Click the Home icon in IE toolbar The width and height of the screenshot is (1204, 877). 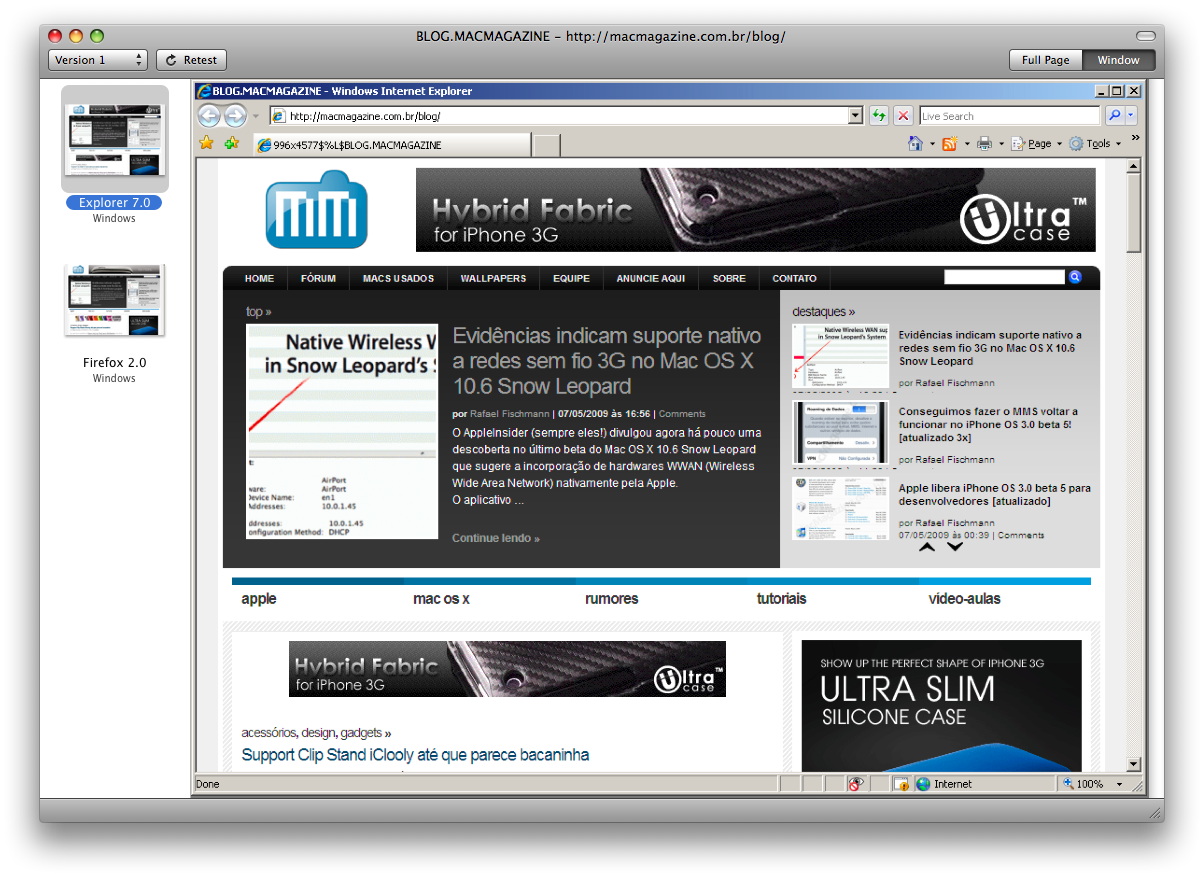tap(915, 144)
